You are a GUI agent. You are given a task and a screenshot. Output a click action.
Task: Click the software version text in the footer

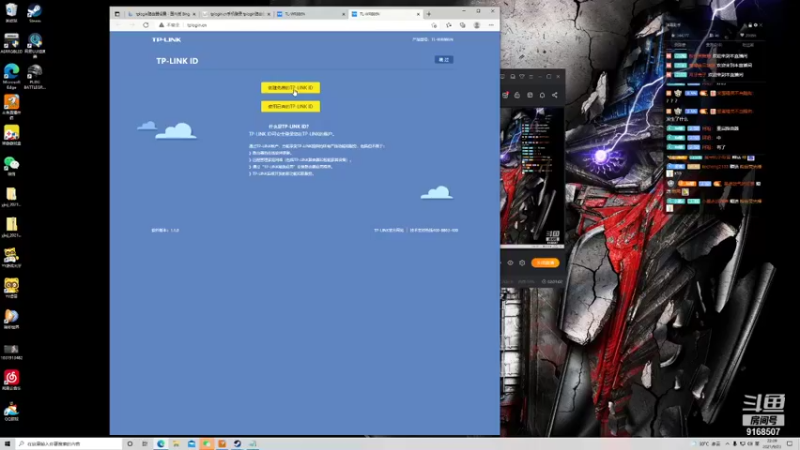(165, 230)
